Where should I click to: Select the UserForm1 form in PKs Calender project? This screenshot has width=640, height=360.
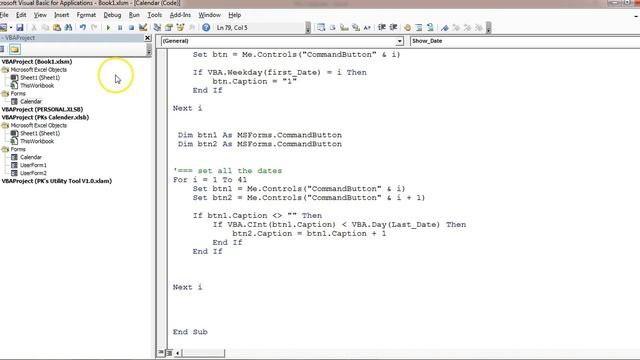33,165
